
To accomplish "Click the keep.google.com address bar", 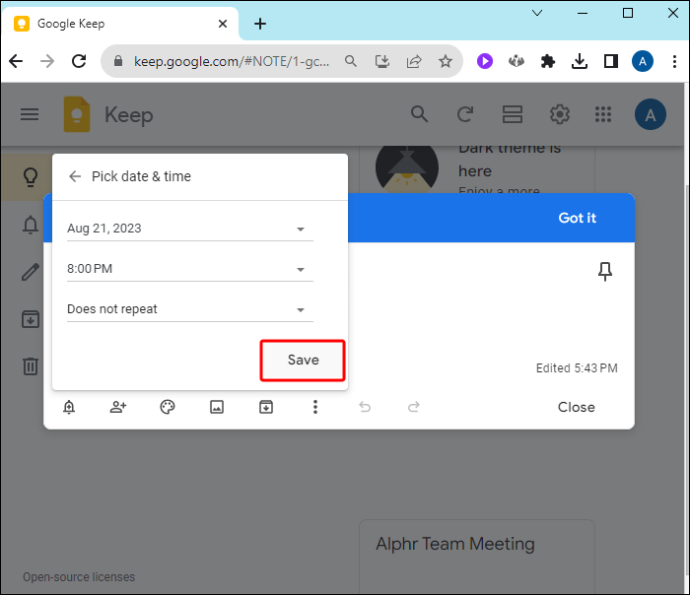I will (x=231, y=61).
